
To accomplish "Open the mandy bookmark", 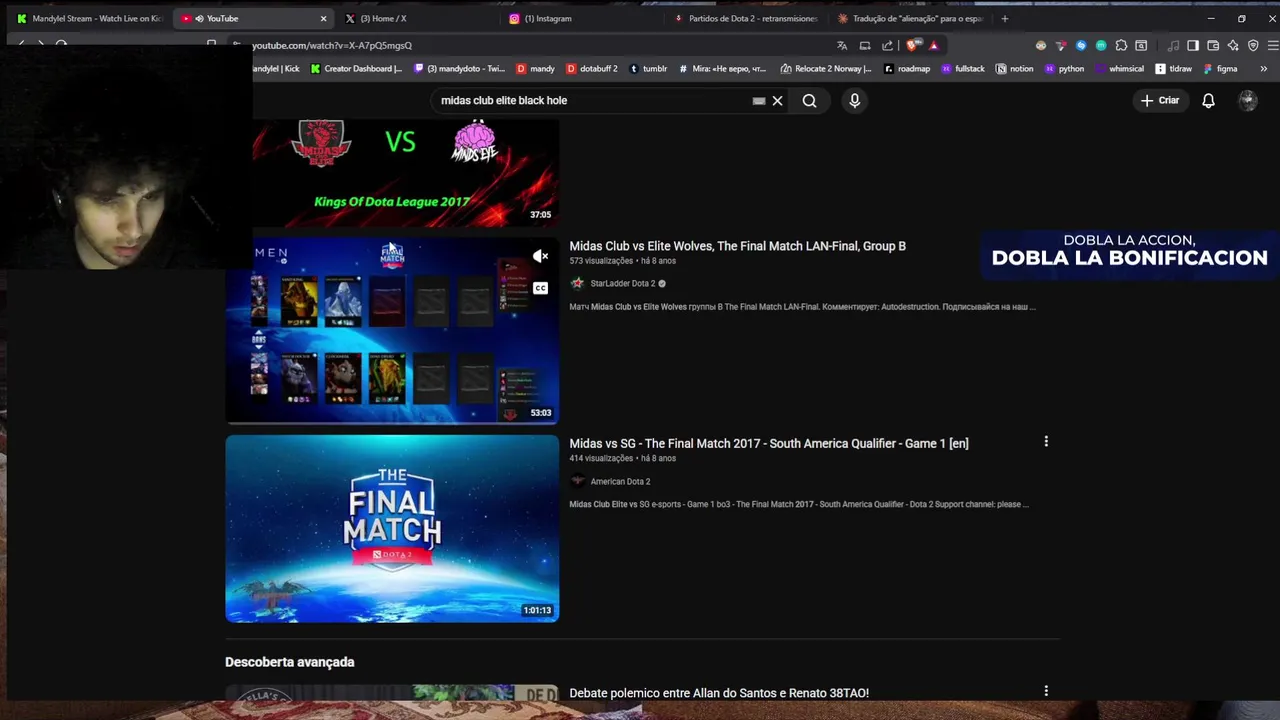I will [x=535, y=69].
